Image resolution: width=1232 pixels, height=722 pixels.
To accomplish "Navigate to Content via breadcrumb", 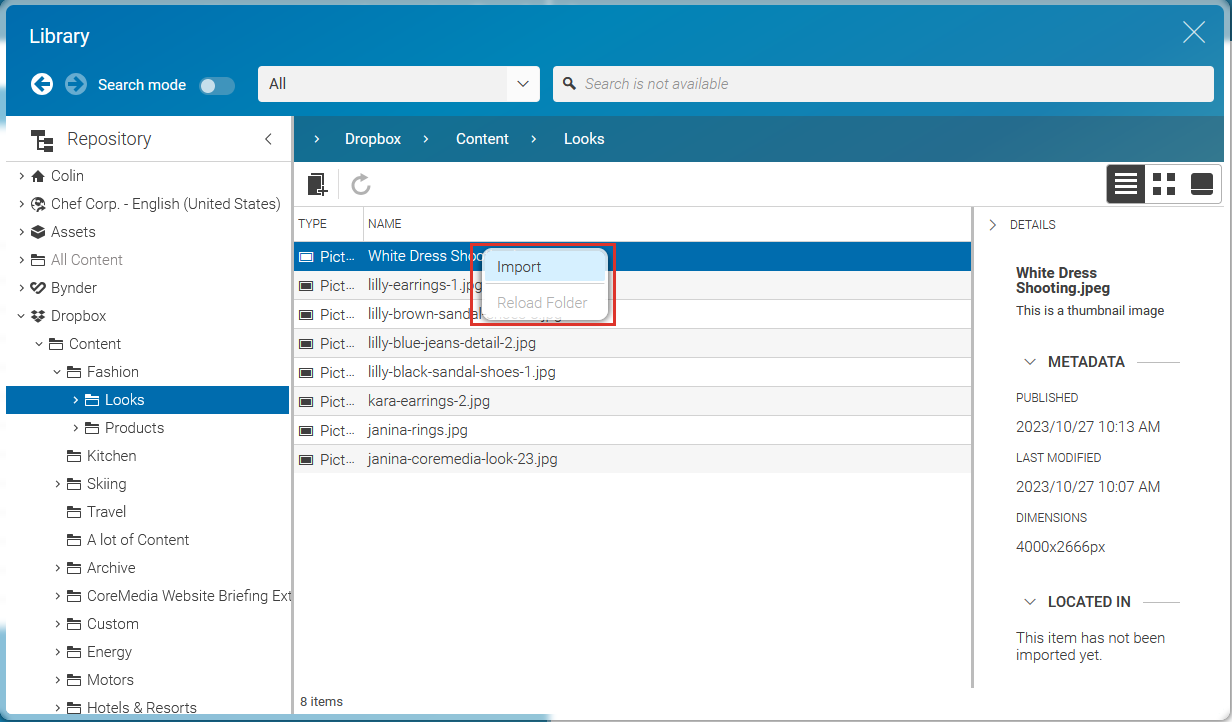I will coord(482,139).
